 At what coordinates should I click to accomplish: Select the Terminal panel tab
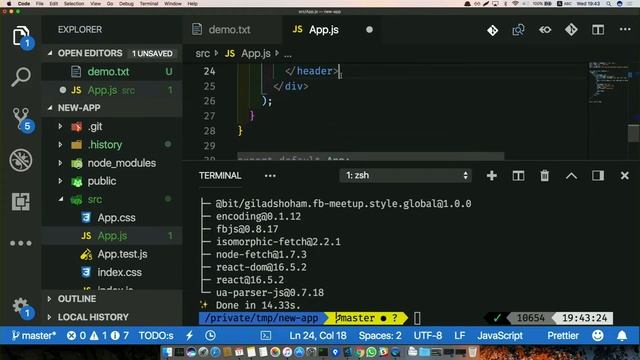click(x=220, y=176)
